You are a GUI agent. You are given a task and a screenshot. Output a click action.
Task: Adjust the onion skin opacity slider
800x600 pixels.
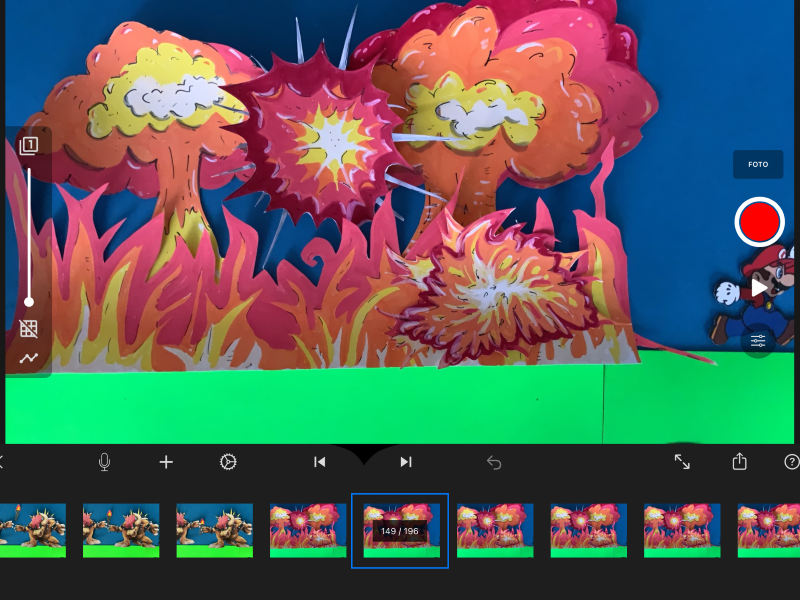click(29, 301)
